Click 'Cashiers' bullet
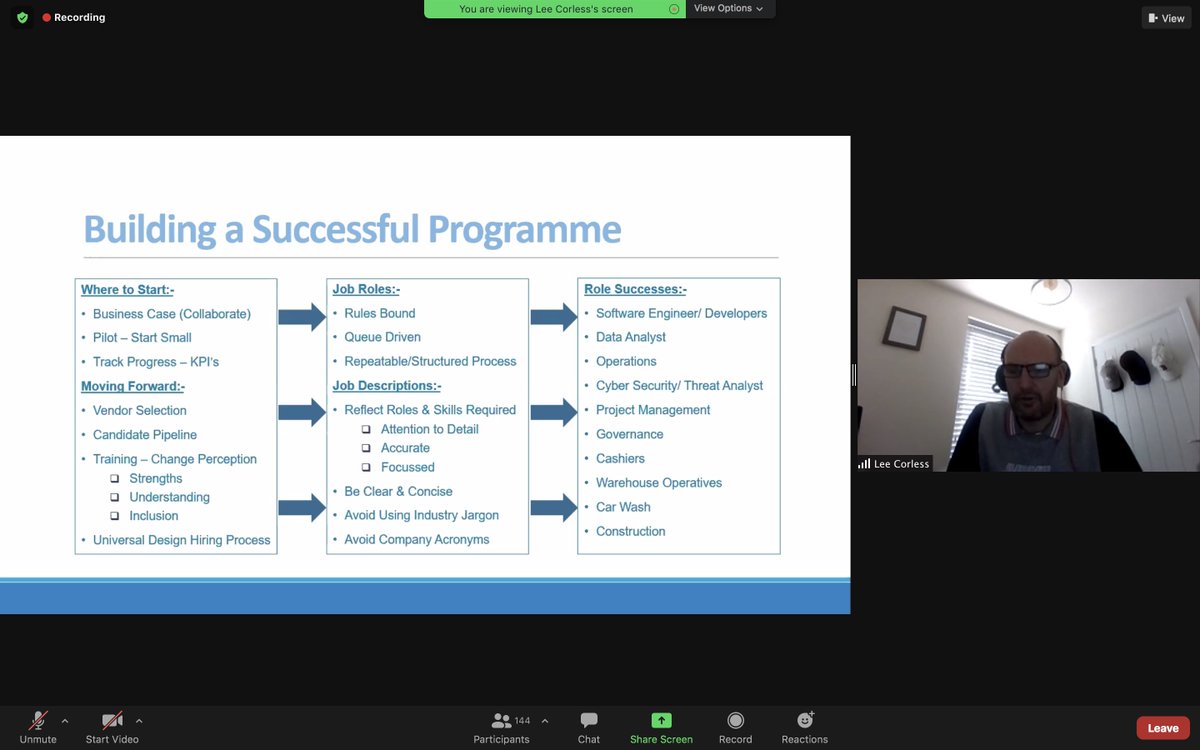Screen dimensions: 1200x750 tap(620, 458)
